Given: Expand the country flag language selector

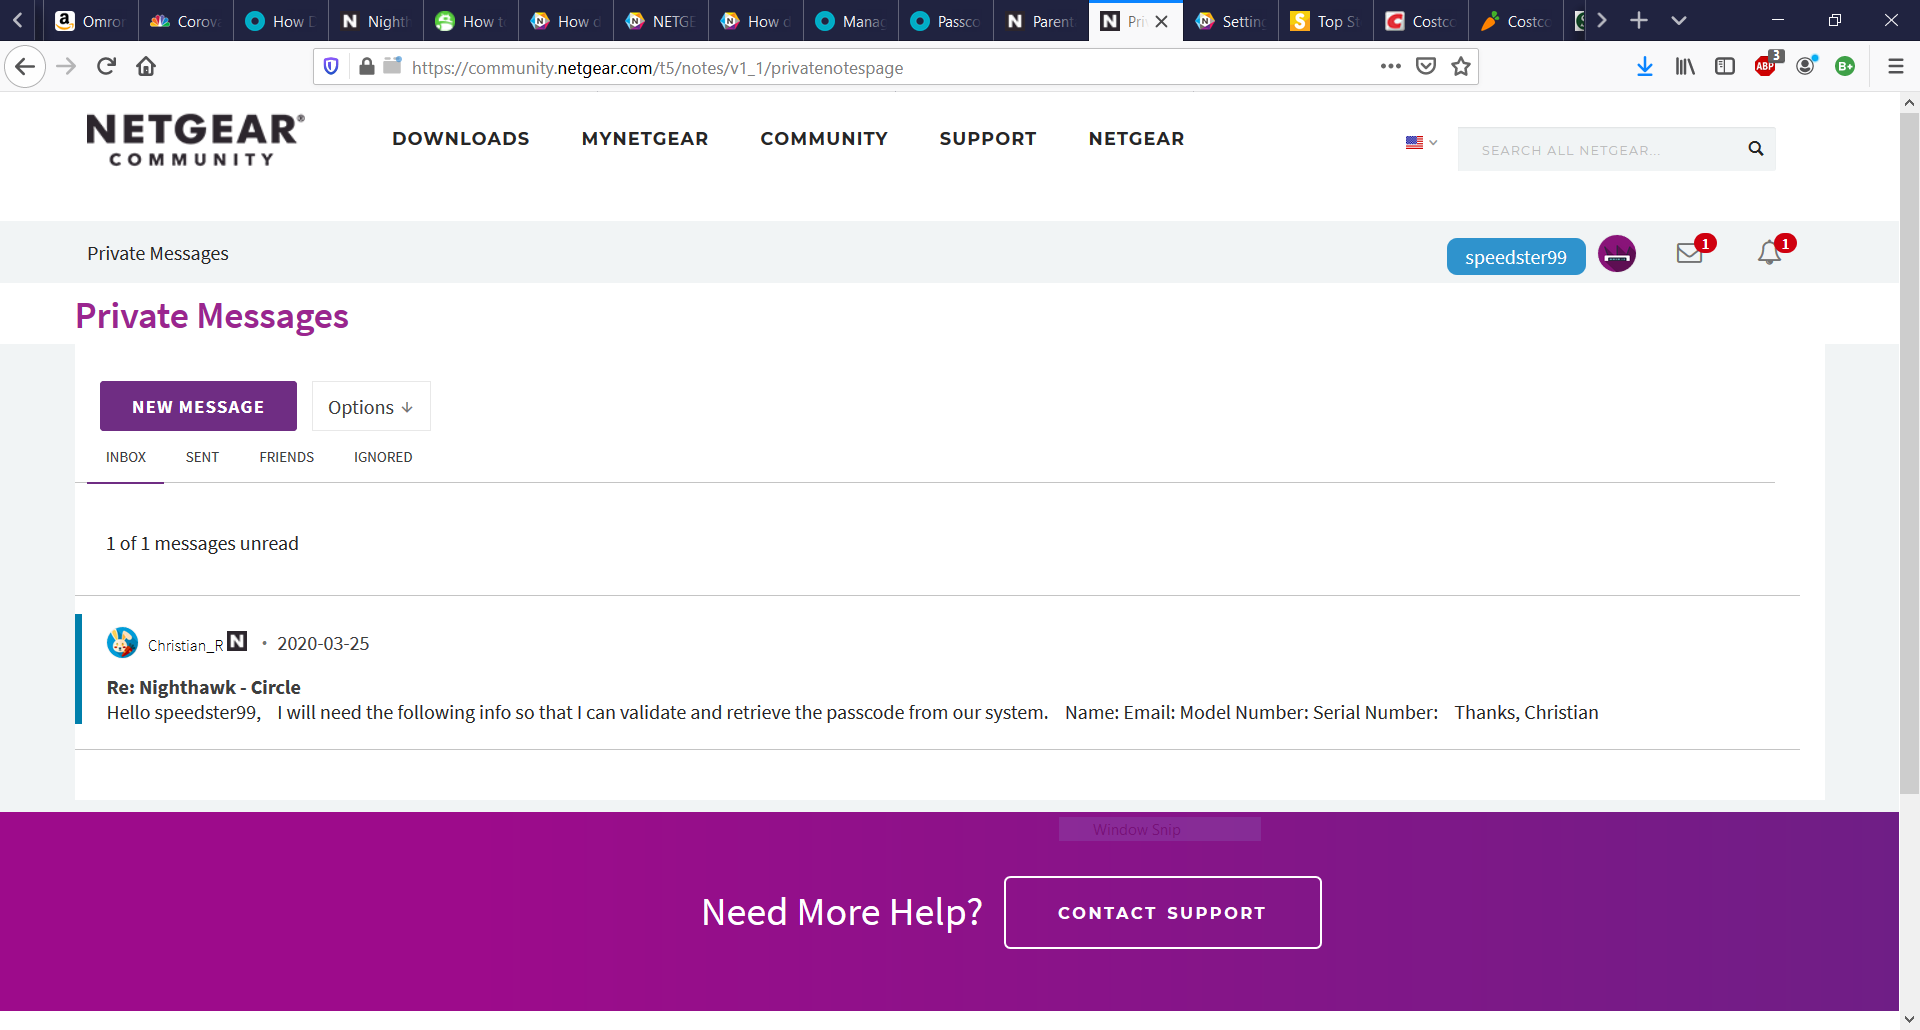Looking at the screenshot, I should [x=1421, y=142].
